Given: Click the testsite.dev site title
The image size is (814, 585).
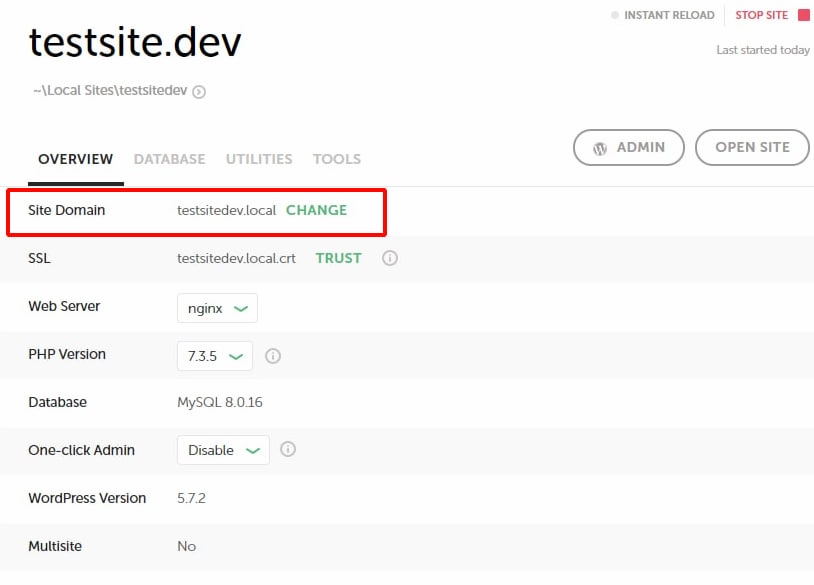Looking at the screenshot, I should coord(135,42).
